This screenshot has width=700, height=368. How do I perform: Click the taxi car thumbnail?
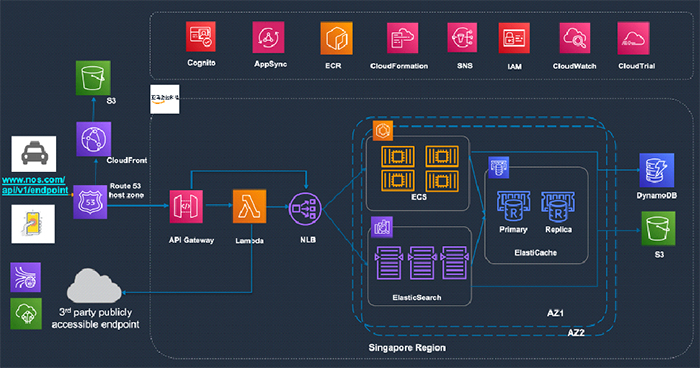[x=34, y=154]
